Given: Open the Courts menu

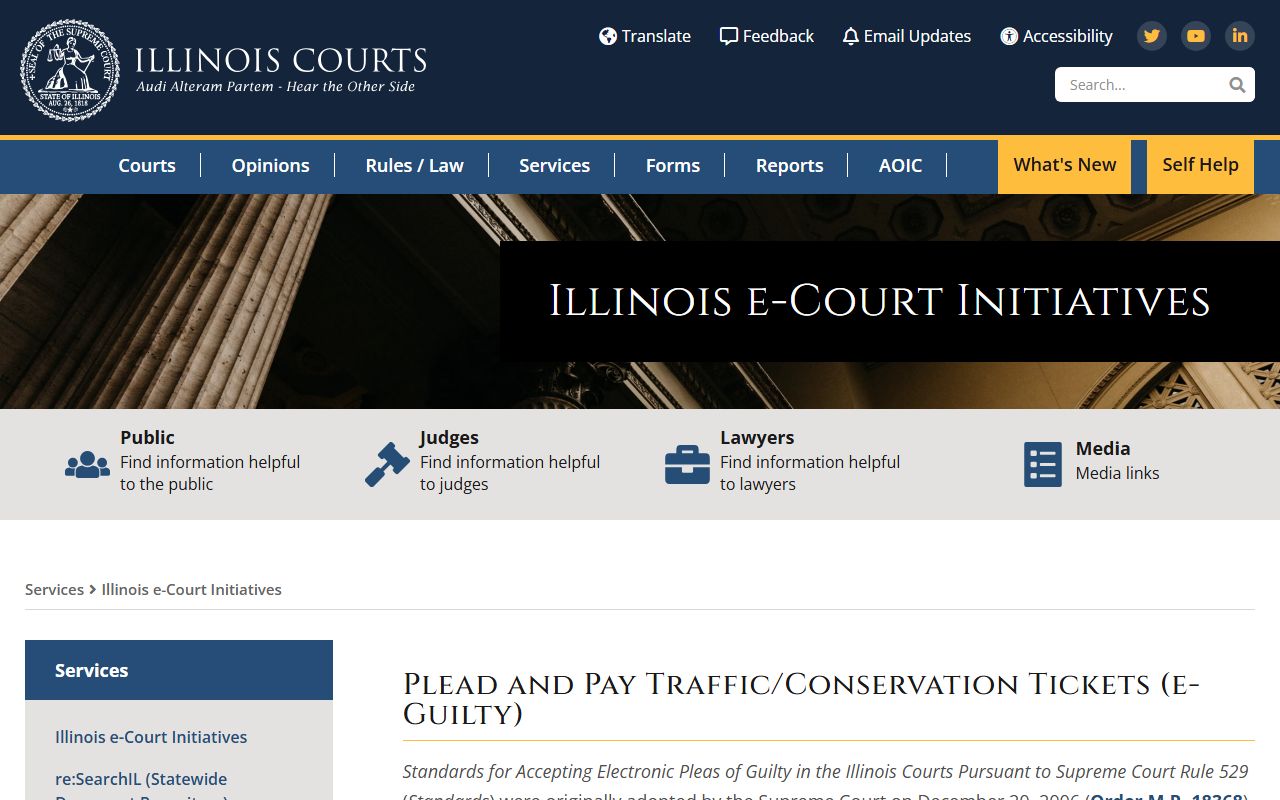Looking at the screenshot, I should [147, 165].
